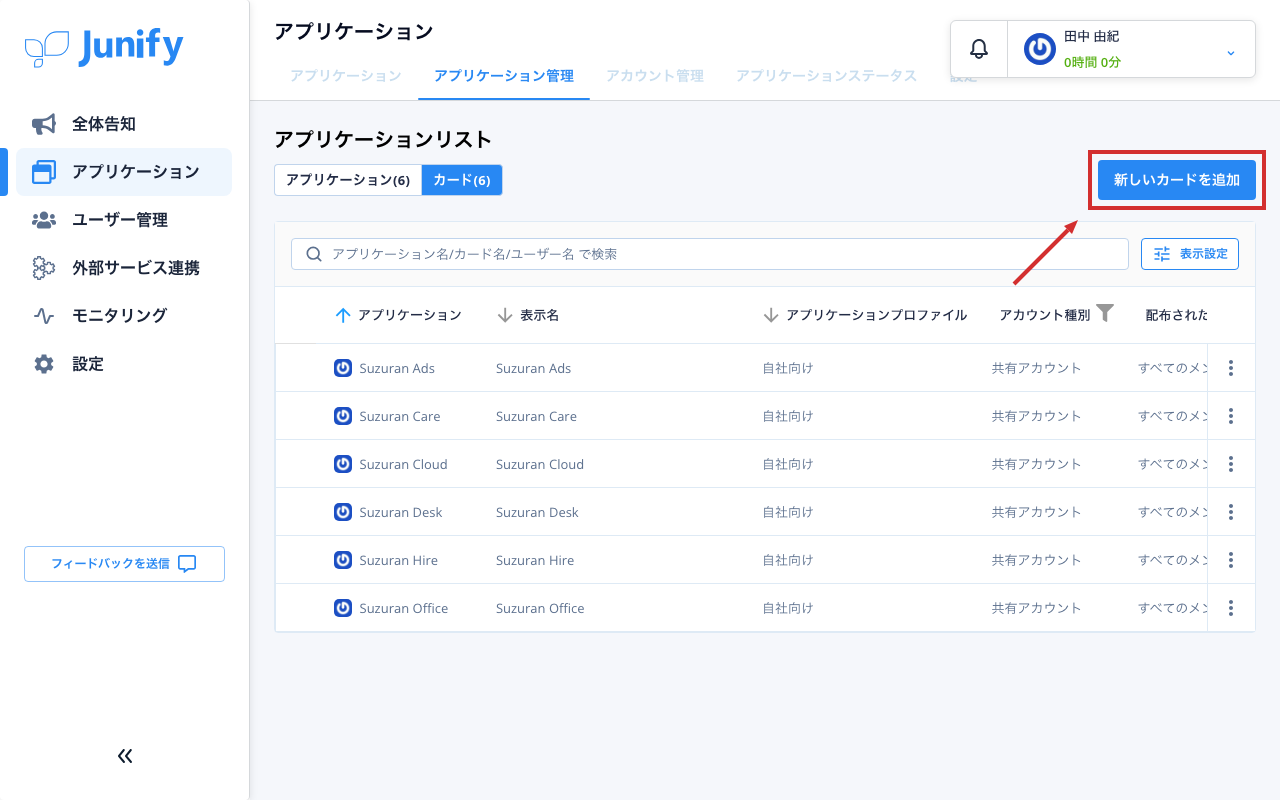Expand the user account dropdown chevron
This screenshot has width=1280, height=800.
click(x=1231, y=52)
